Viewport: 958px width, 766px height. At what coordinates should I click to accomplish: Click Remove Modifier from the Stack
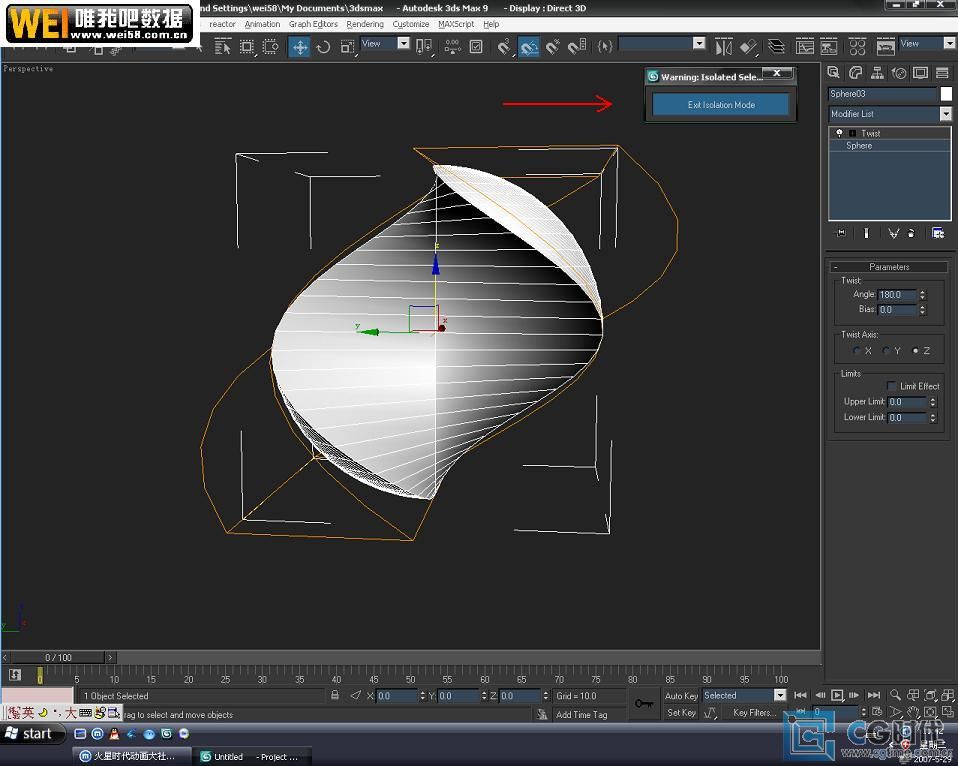911,233
